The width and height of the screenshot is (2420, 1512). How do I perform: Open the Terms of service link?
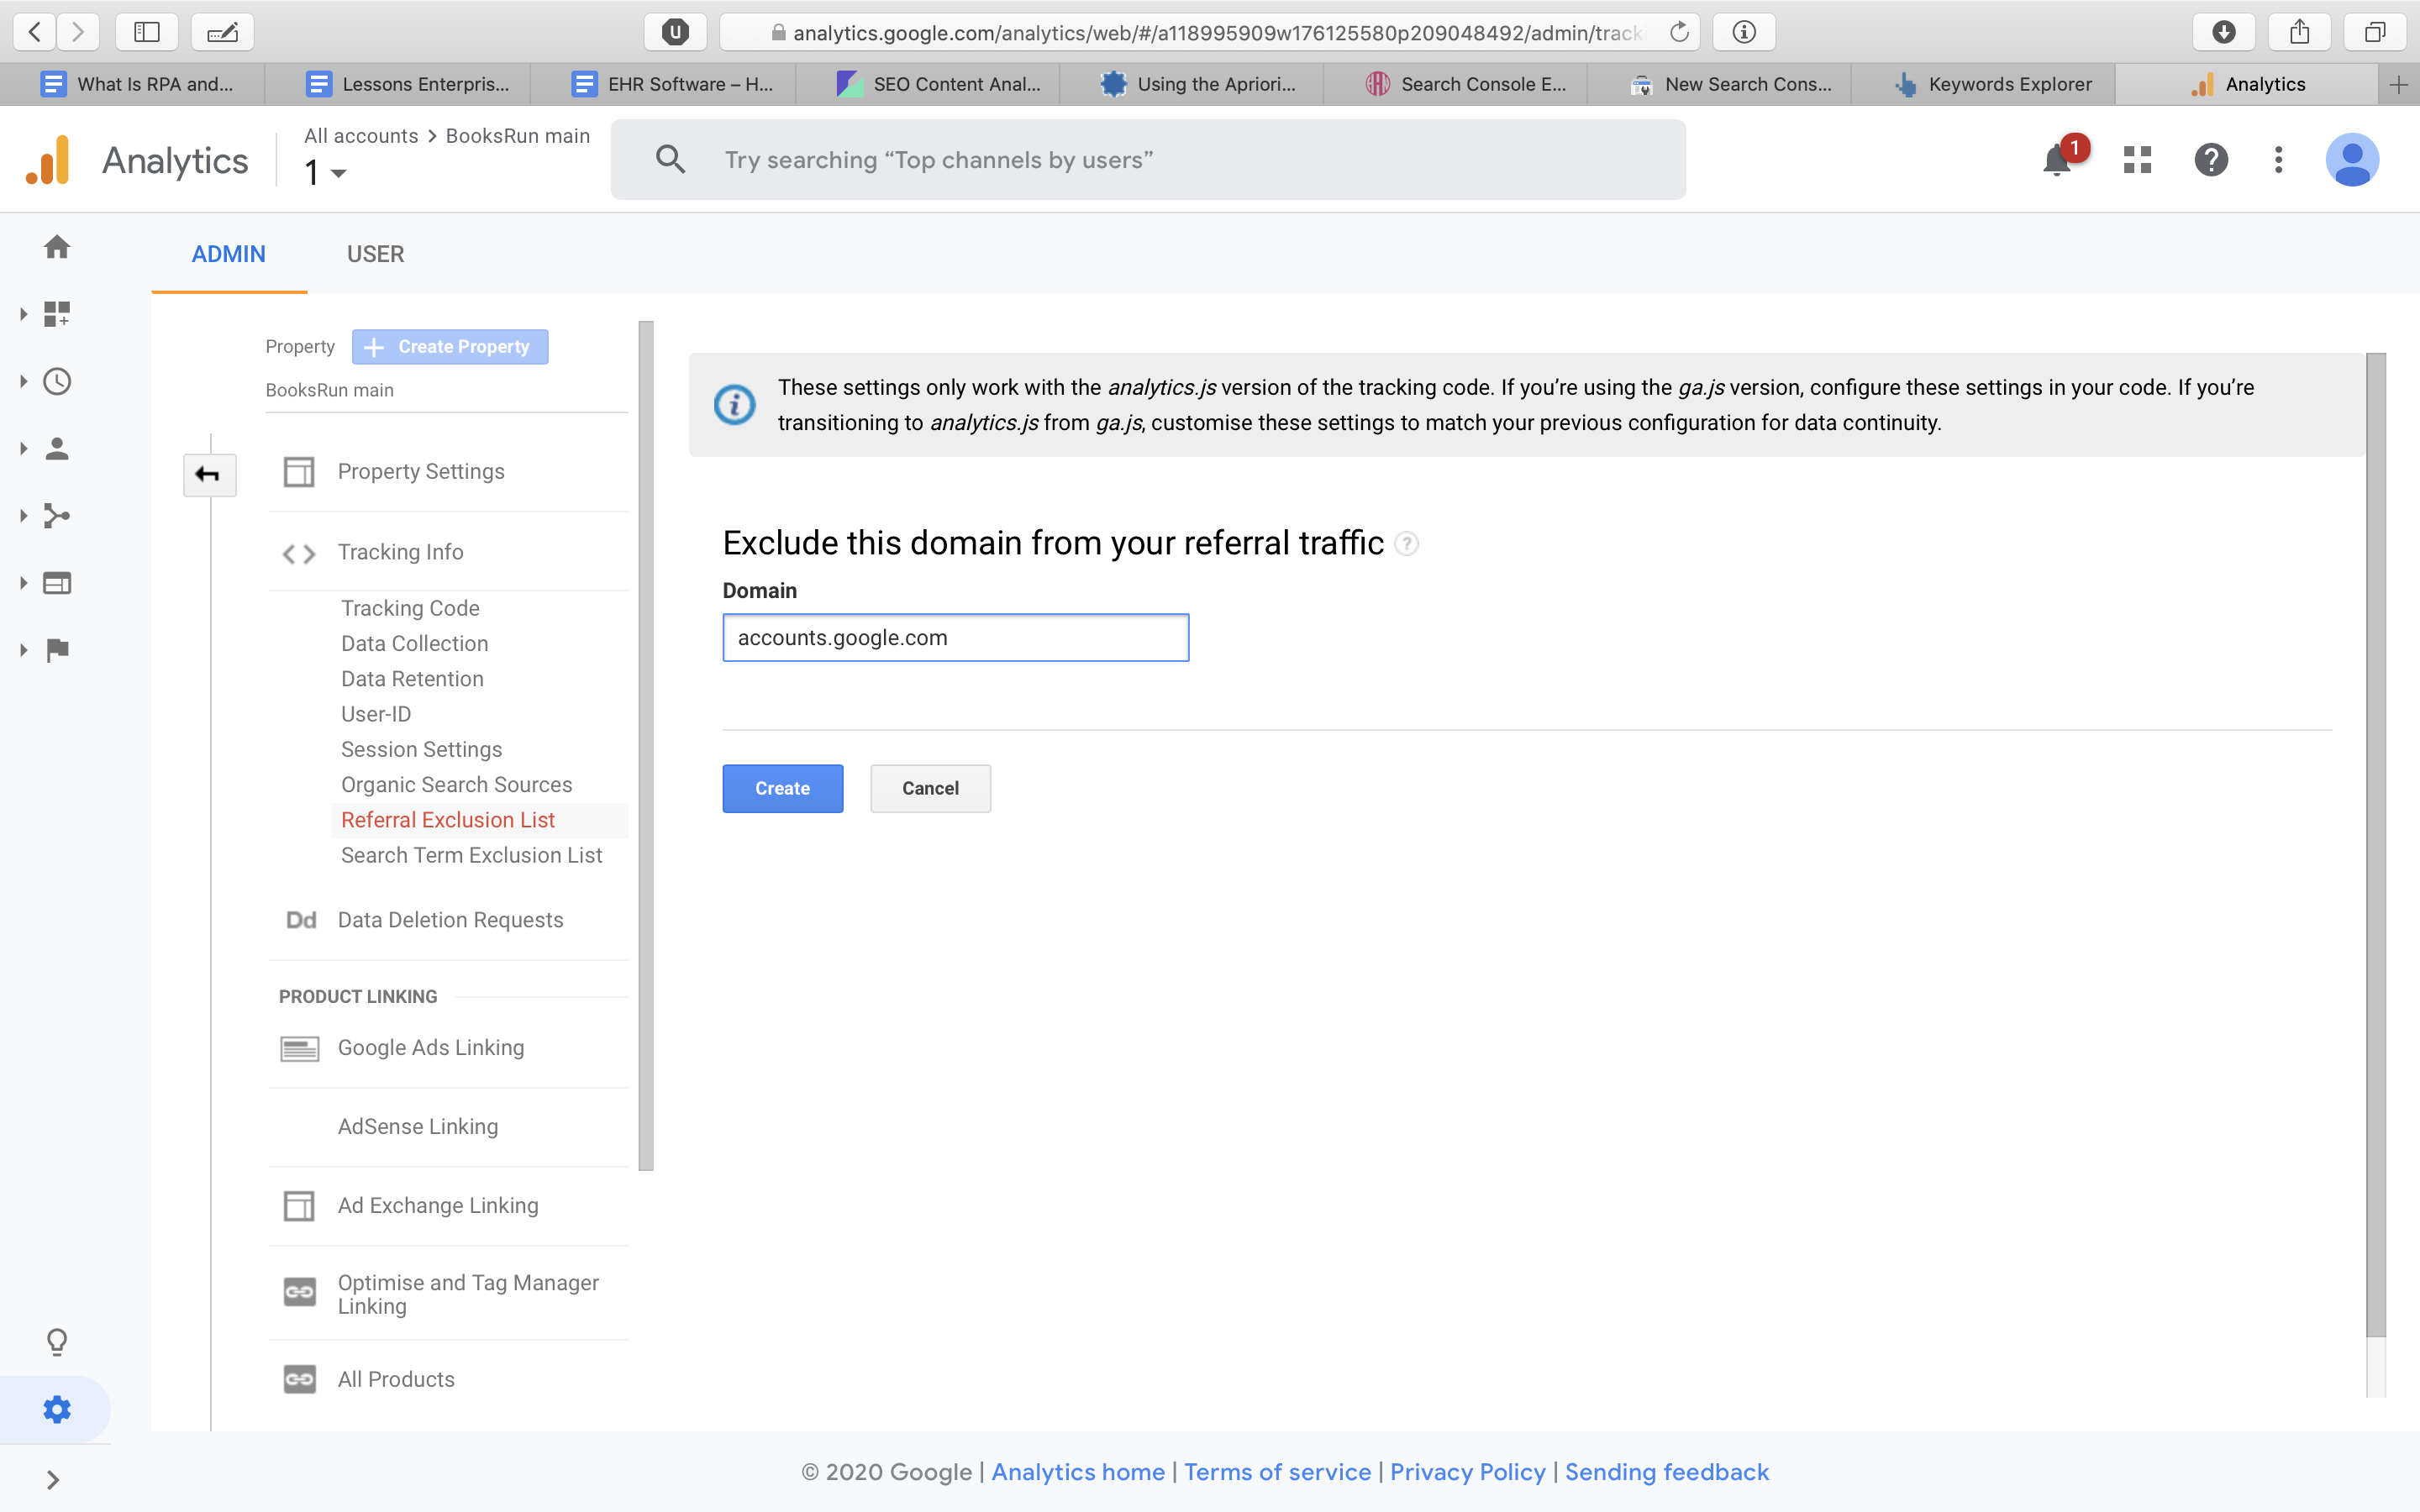tap(1277, 1471)
